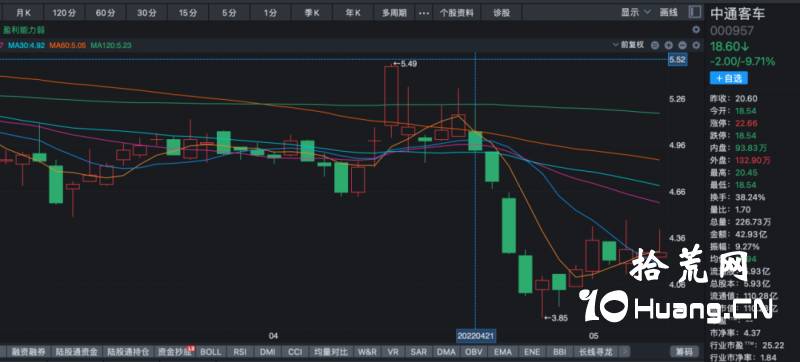800x362 pixels.
Task: Click the 5.49 high price annotation
Action: click(406, 64)
